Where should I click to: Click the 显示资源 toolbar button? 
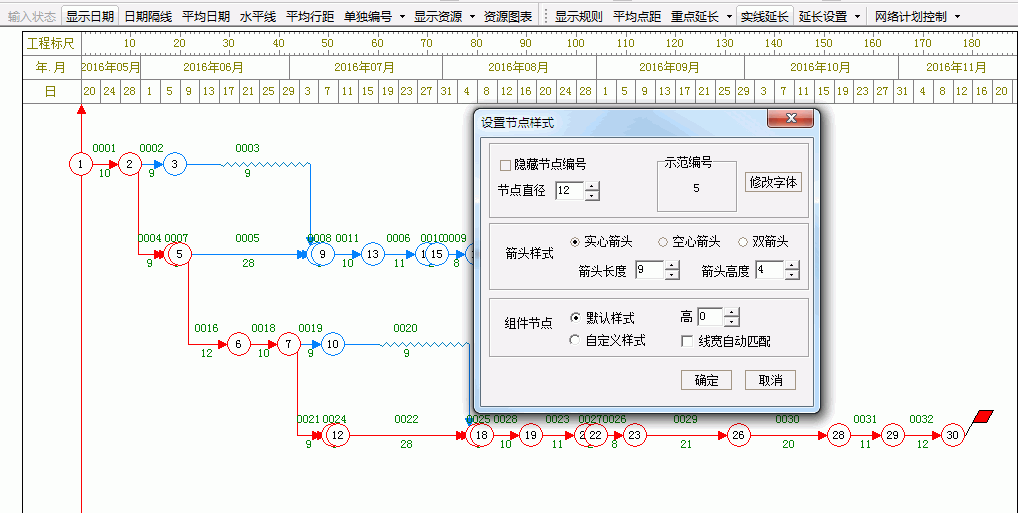point(438,16)
